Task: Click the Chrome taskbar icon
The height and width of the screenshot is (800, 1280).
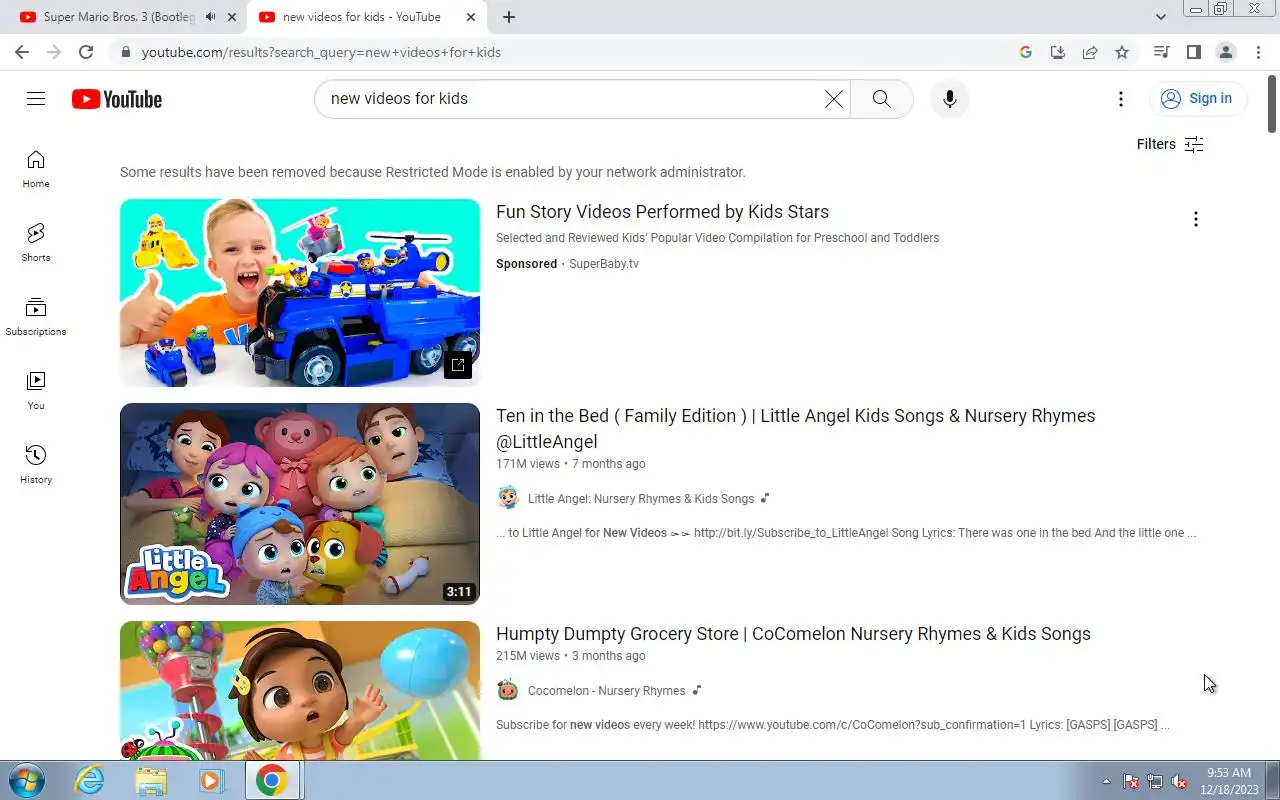Action: 272,780
